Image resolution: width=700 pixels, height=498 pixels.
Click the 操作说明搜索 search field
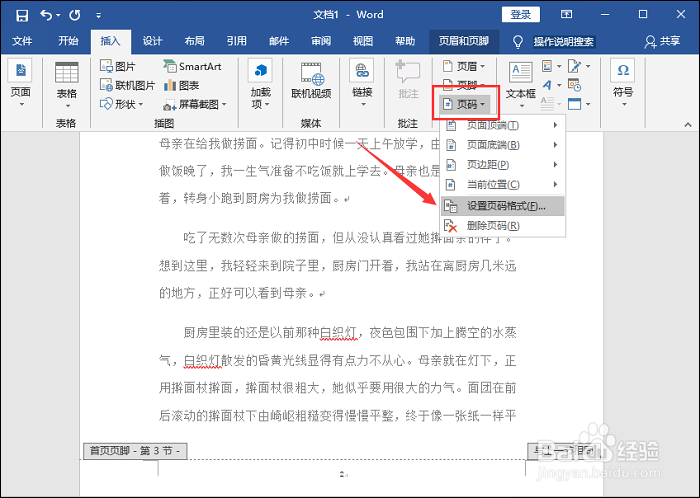point(564,42)
